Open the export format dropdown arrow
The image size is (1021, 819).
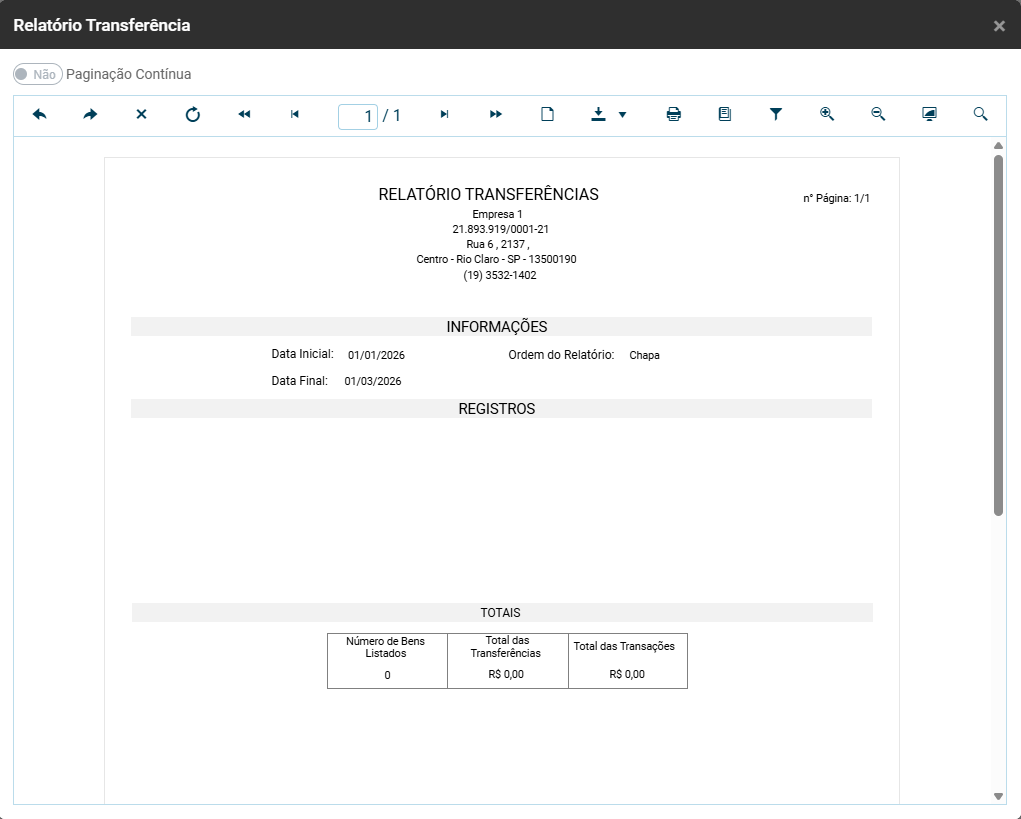click(x=622, y=115)
